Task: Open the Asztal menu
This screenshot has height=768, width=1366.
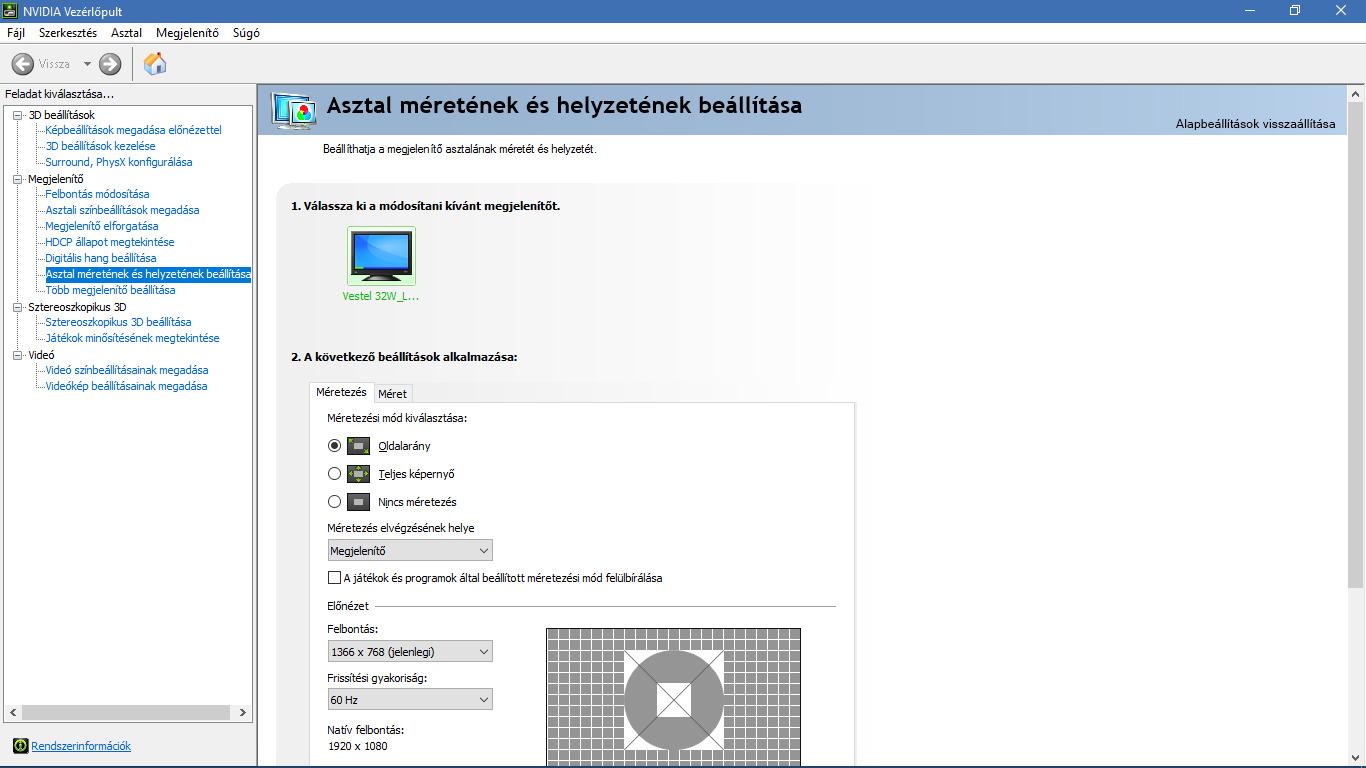Action: pos(126,33)
